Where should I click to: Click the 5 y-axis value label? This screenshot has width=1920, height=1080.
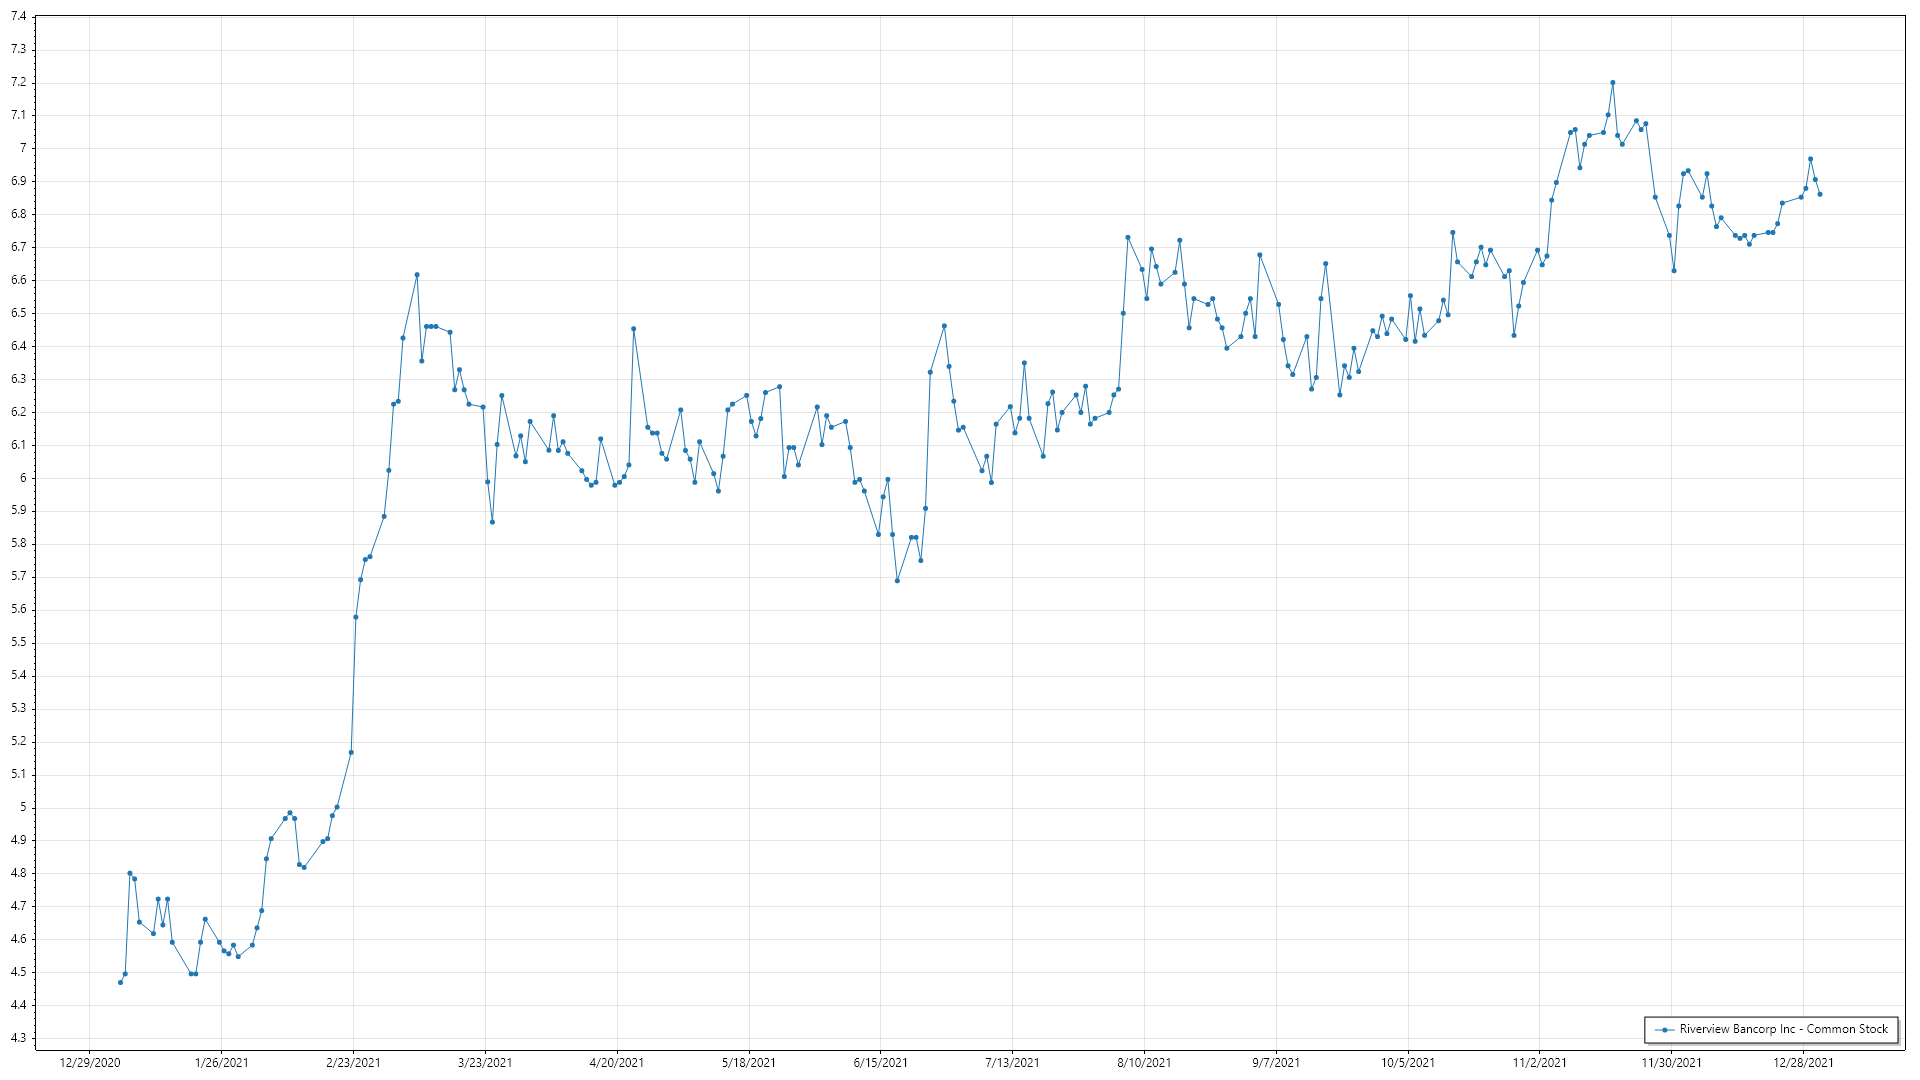point(23,807)
